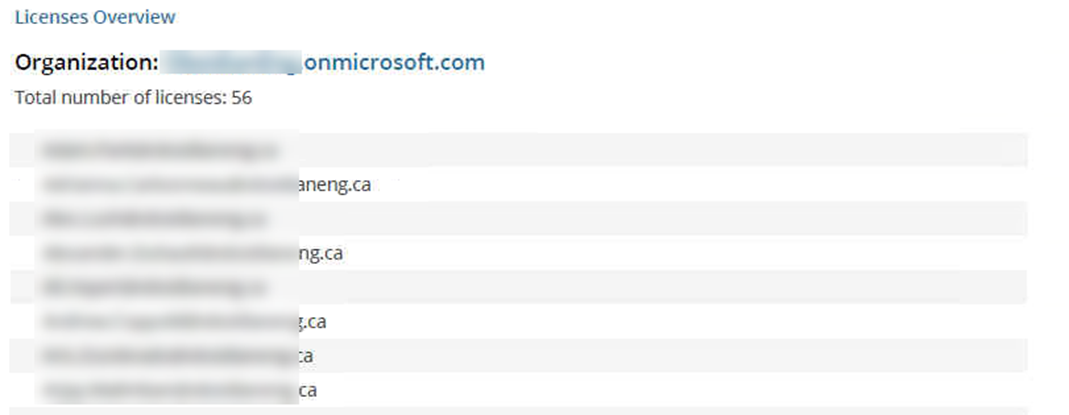Screen dimensions: 1069x415
Task: Click the blurred organization name before onmicrosoft.com
Action: point(230,63)
